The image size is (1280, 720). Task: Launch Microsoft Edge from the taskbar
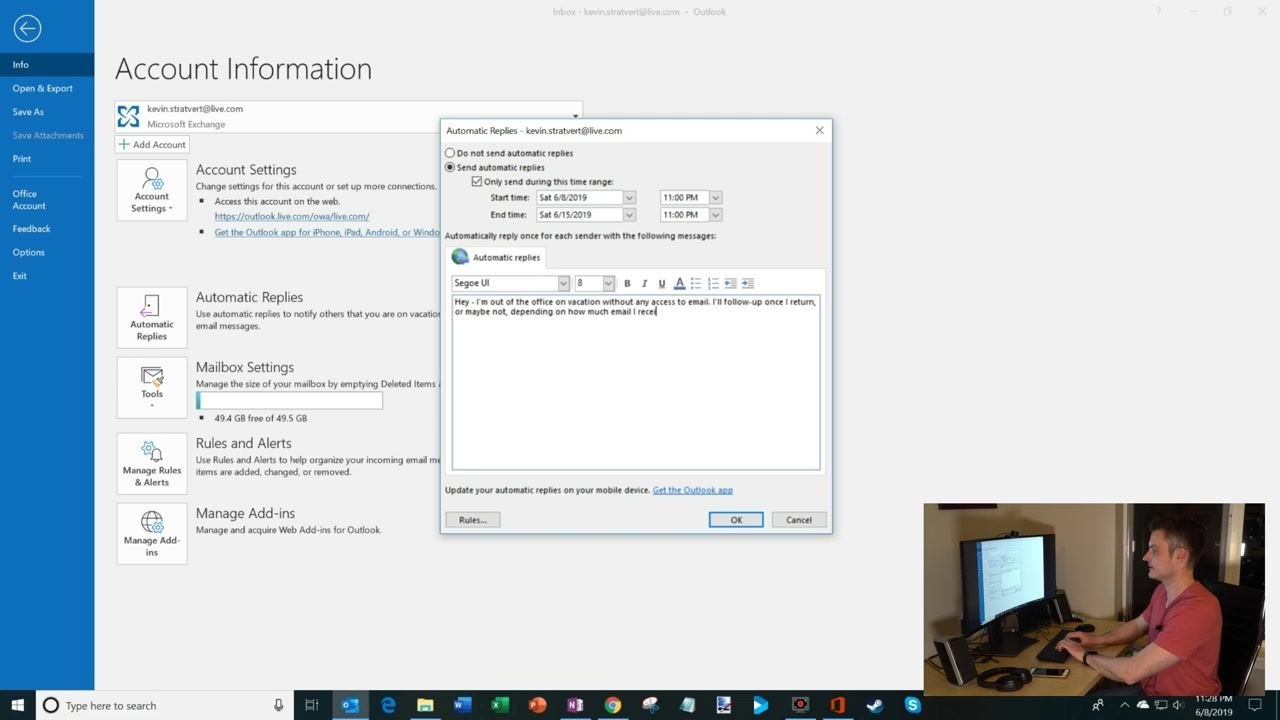coord(388,705)
